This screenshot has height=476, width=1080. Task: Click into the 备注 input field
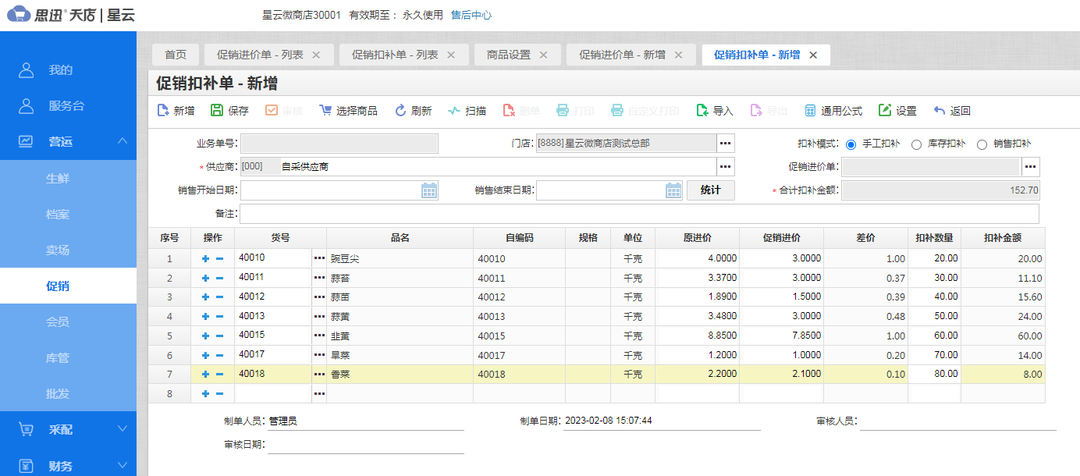coord(638,214)
